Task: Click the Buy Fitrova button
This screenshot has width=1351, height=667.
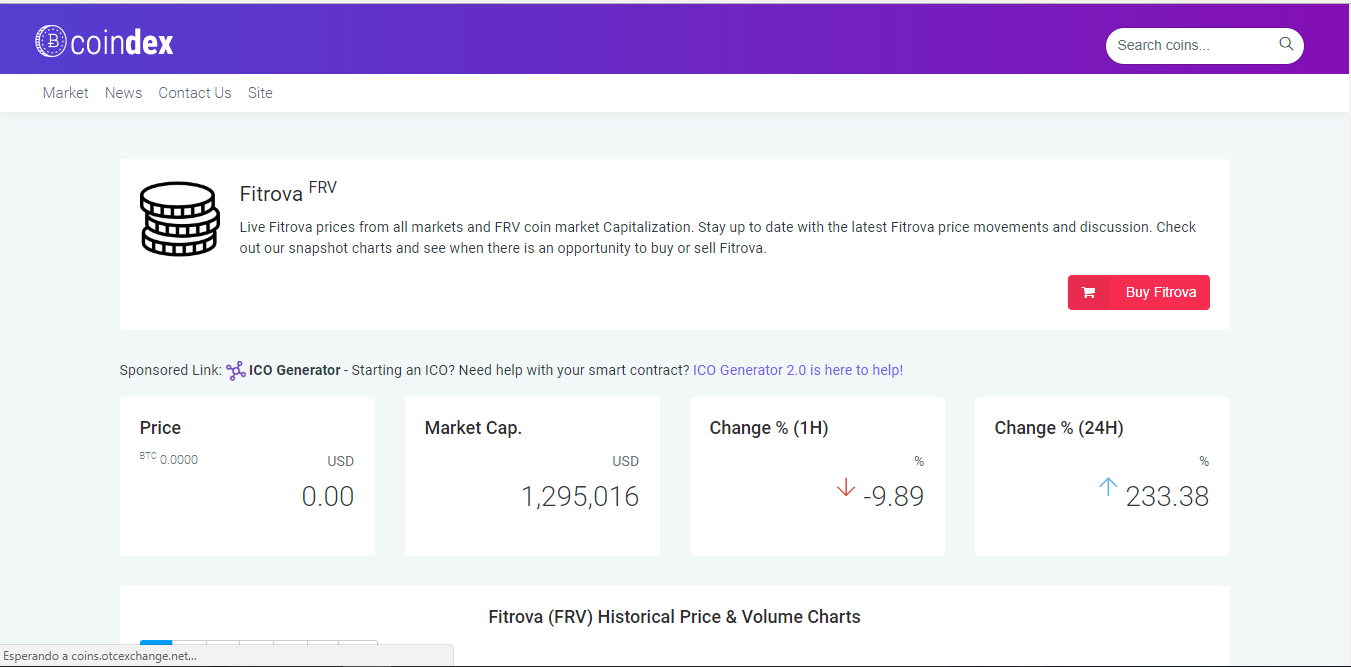Action: pyautogui.click(x=1139, y=293)
